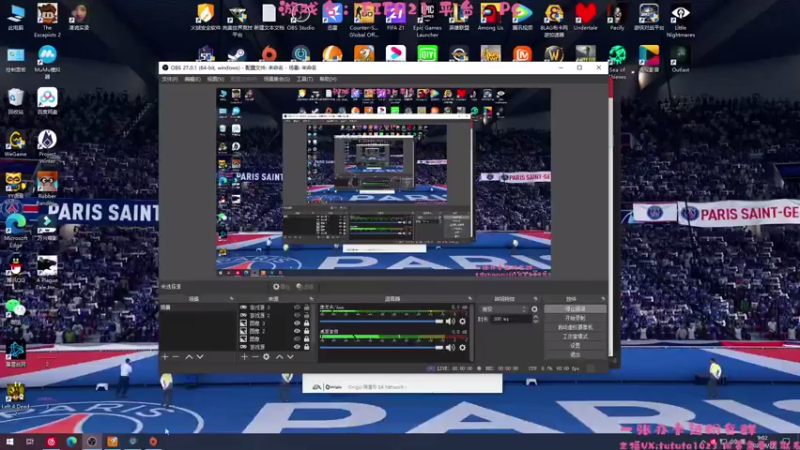Viewport: 800px width, 450px height.
Task: Open settings gear of top mixer channel
Action: tap(462, 321)
